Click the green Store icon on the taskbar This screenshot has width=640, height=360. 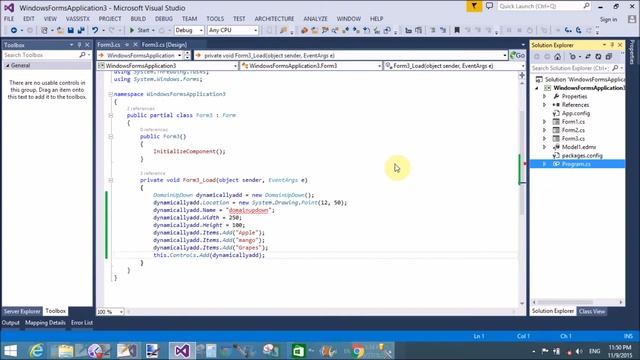click(298, 351)
